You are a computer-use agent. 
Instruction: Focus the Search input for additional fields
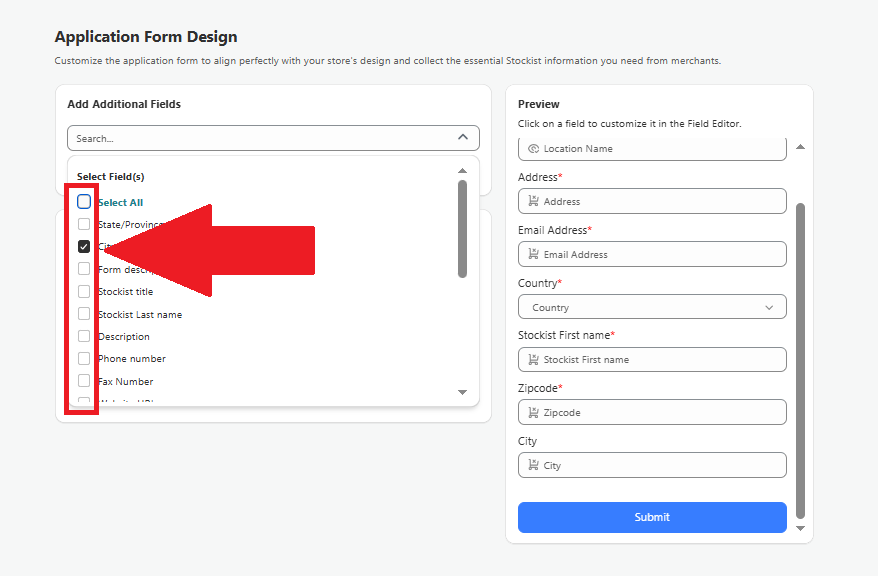pos(260,138)
